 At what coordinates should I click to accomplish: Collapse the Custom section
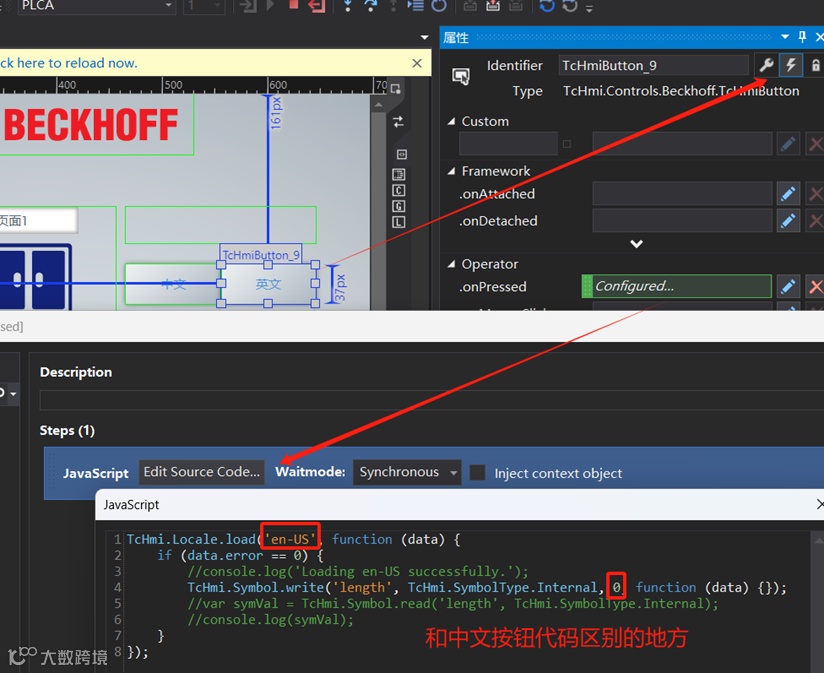pyautogui.click(x=451, y=121)
